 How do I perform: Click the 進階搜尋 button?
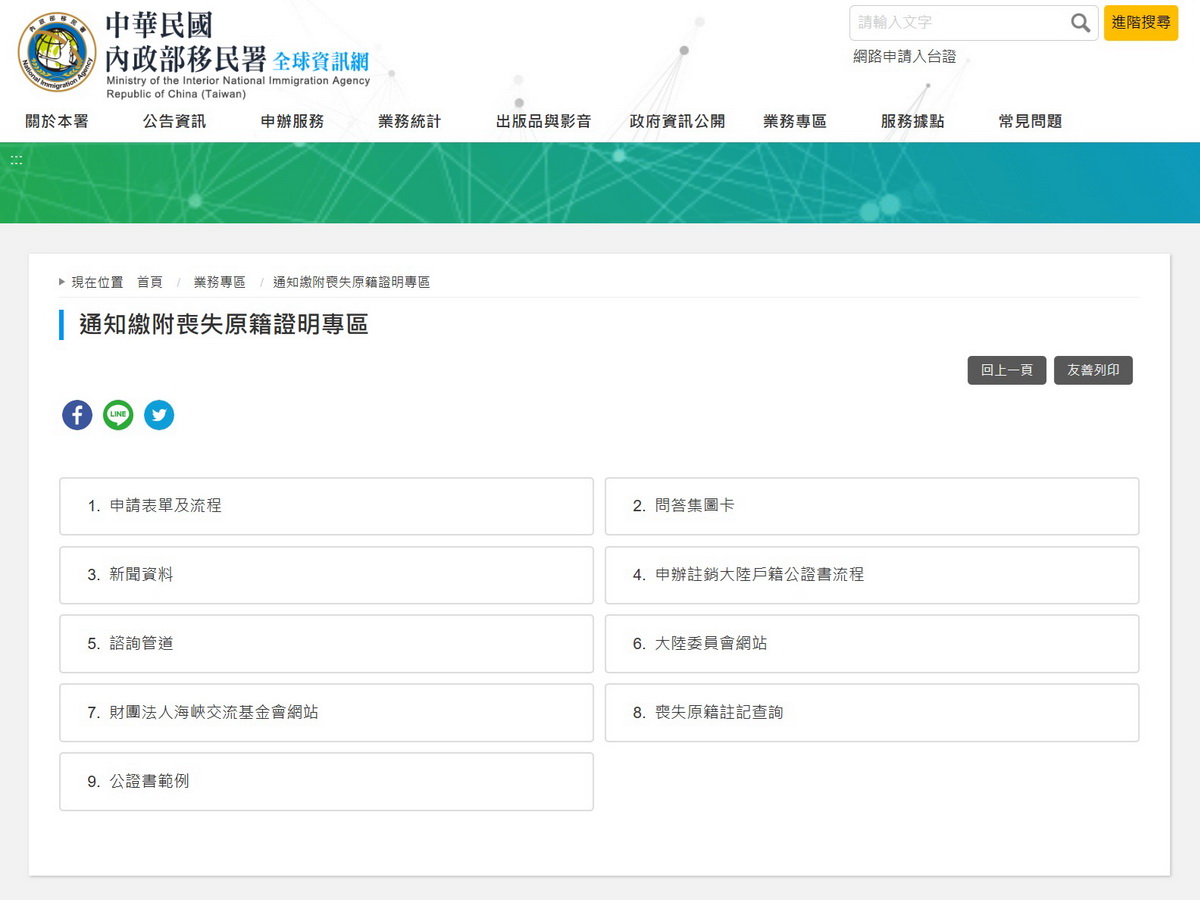pos(1140,23)
